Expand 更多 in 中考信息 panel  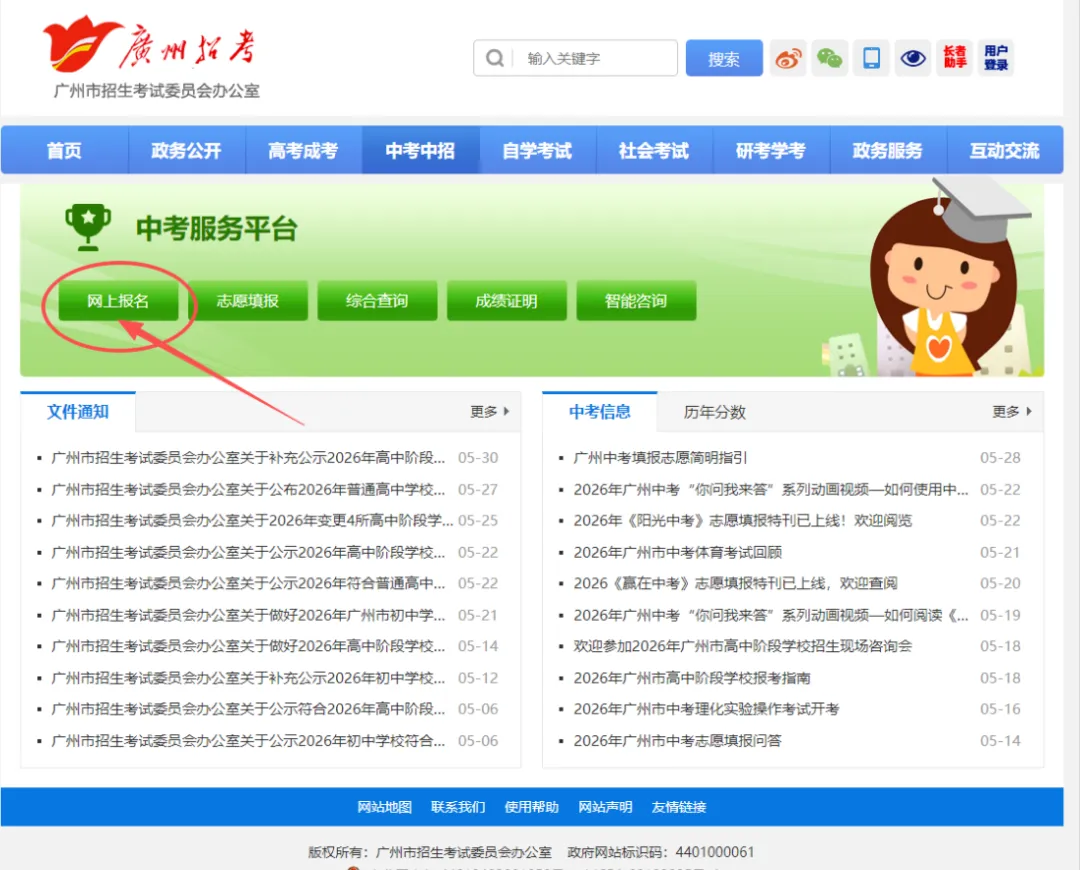pyautogui.click(x=1012, y=411)
